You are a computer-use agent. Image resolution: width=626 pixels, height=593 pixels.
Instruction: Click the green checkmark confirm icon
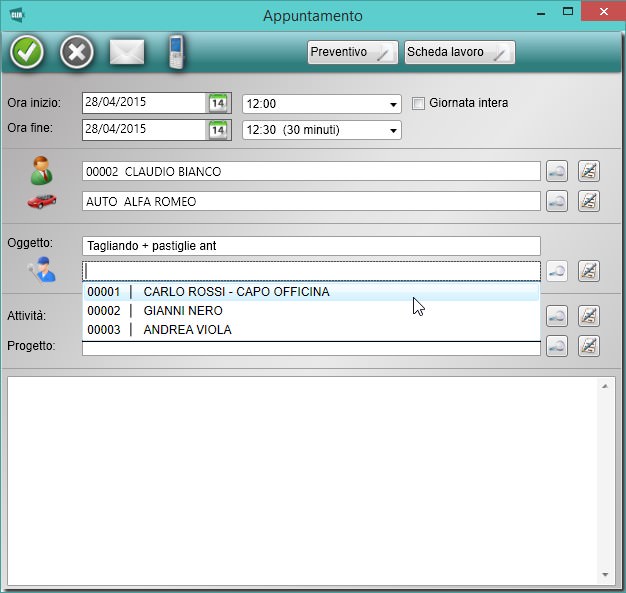coord(27,52)
